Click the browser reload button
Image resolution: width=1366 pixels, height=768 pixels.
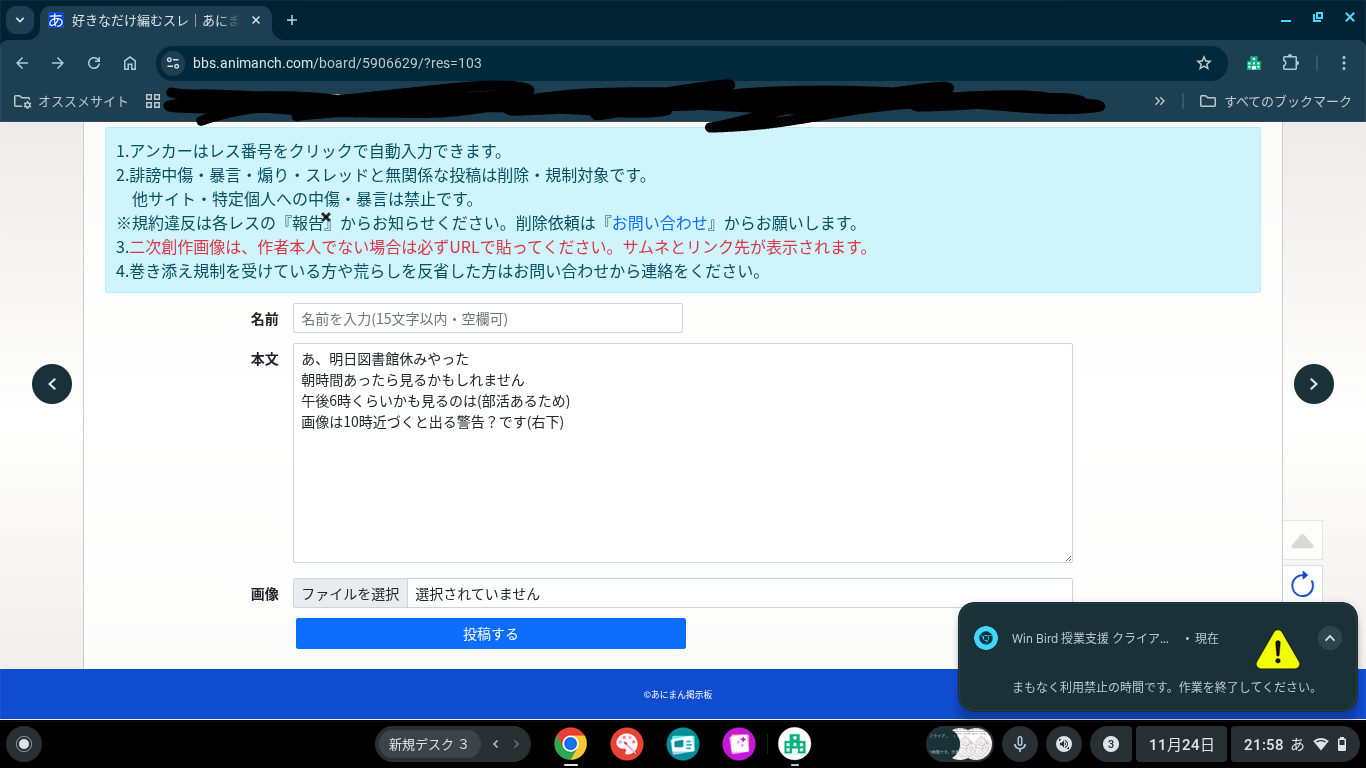click(x=94, y=63)
